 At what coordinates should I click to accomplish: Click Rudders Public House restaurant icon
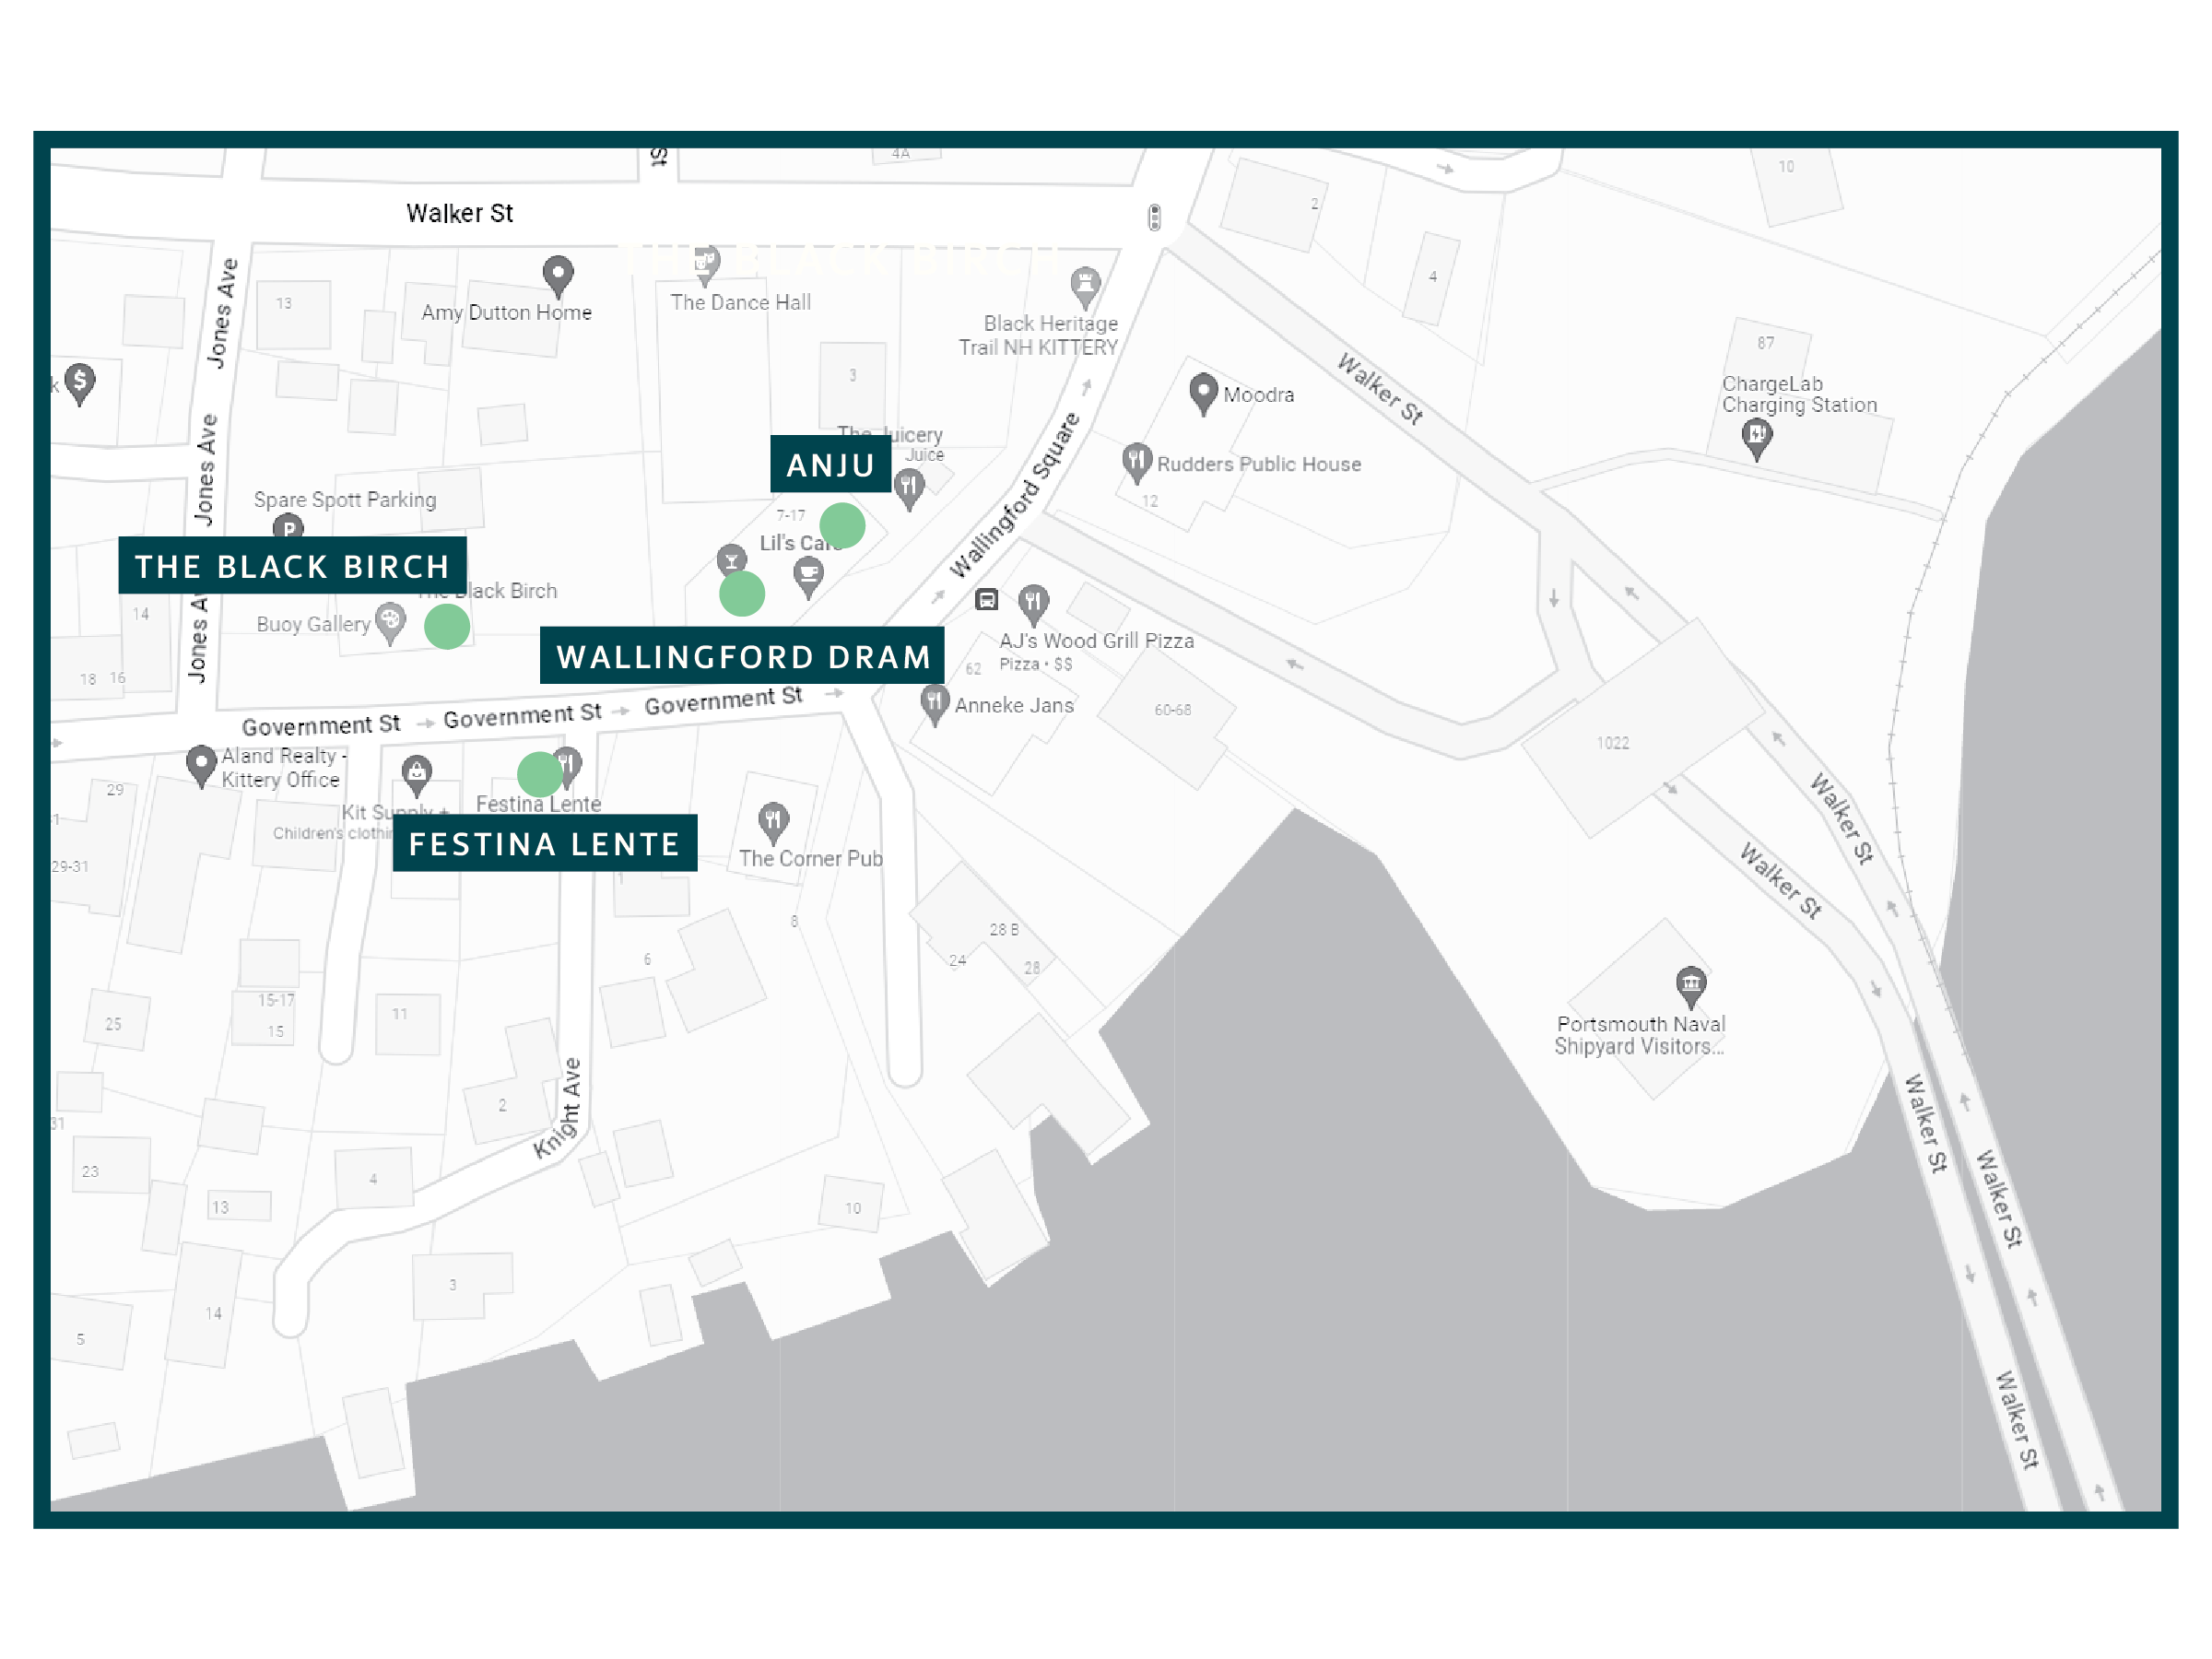pyautogui.click(x=1136, y=460)
